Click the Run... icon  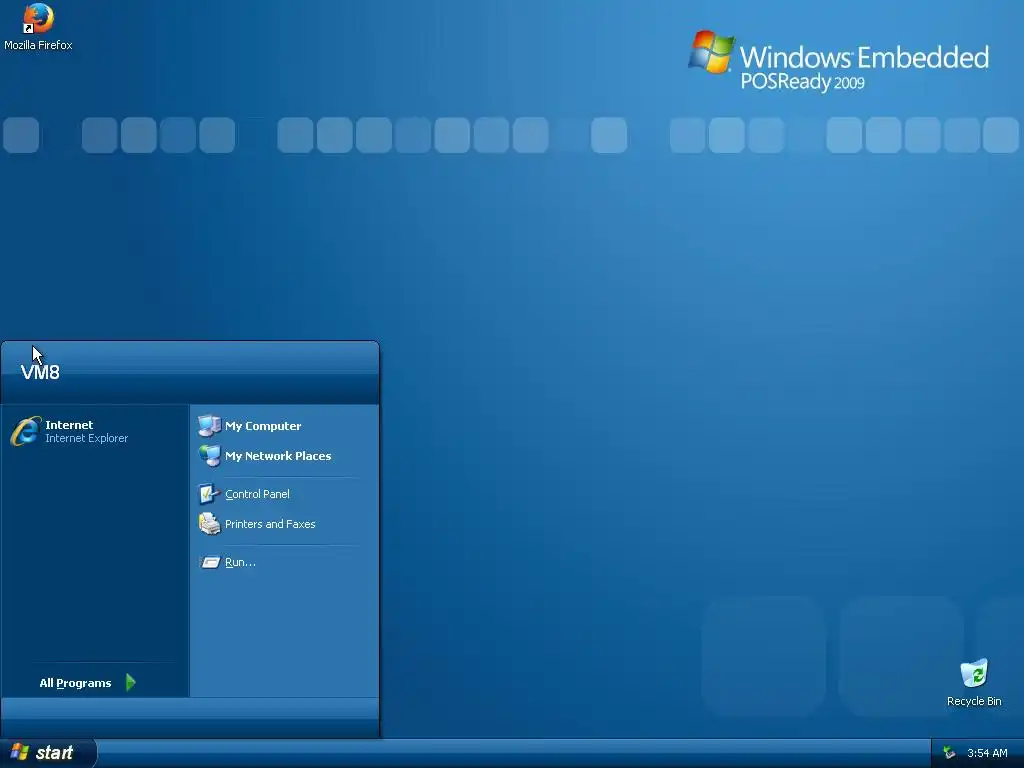[x=210, y=562]
